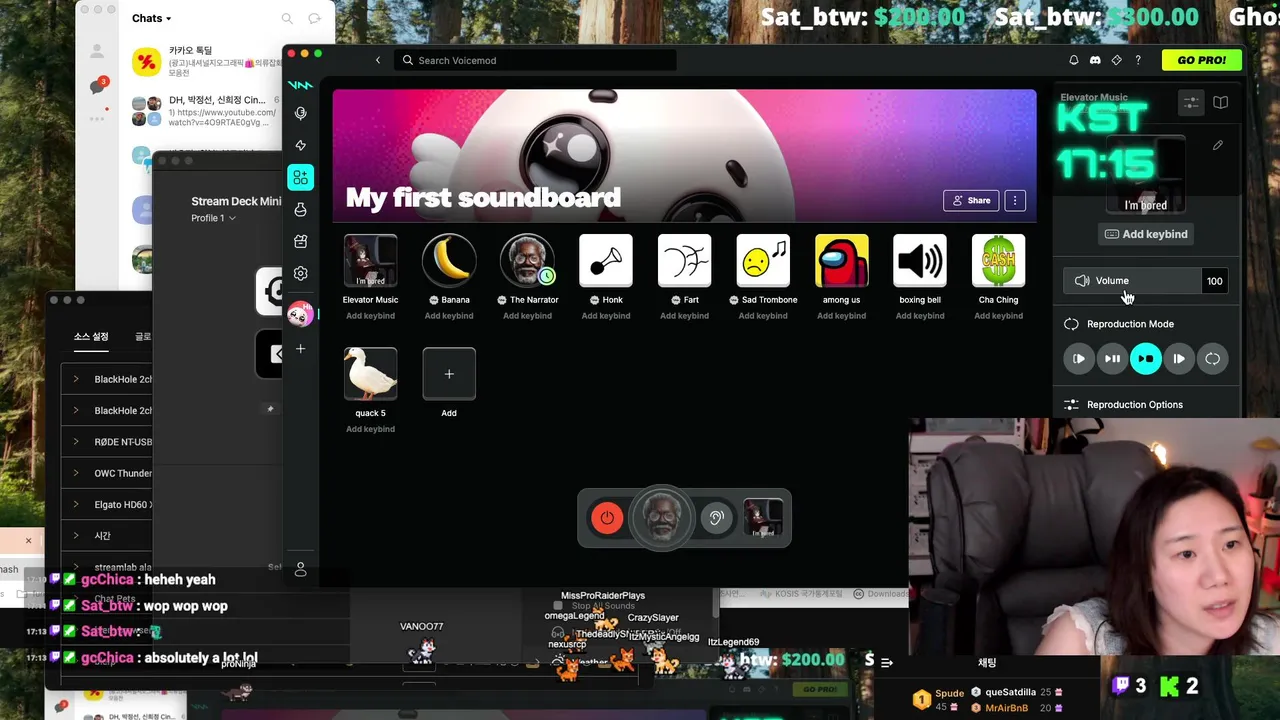
Task: Open the account profile icon at sidebar bottom
Action: (x=300, y=569)
